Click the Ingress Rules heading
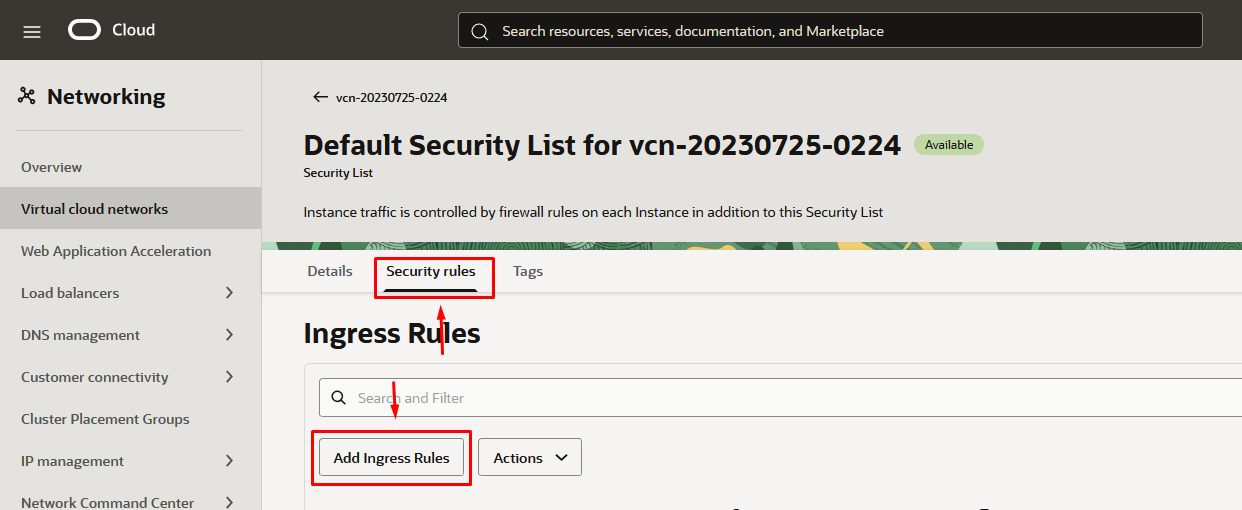Image resolution: width=1242 pixels, height=510 pixels. (x=392, y=333)
